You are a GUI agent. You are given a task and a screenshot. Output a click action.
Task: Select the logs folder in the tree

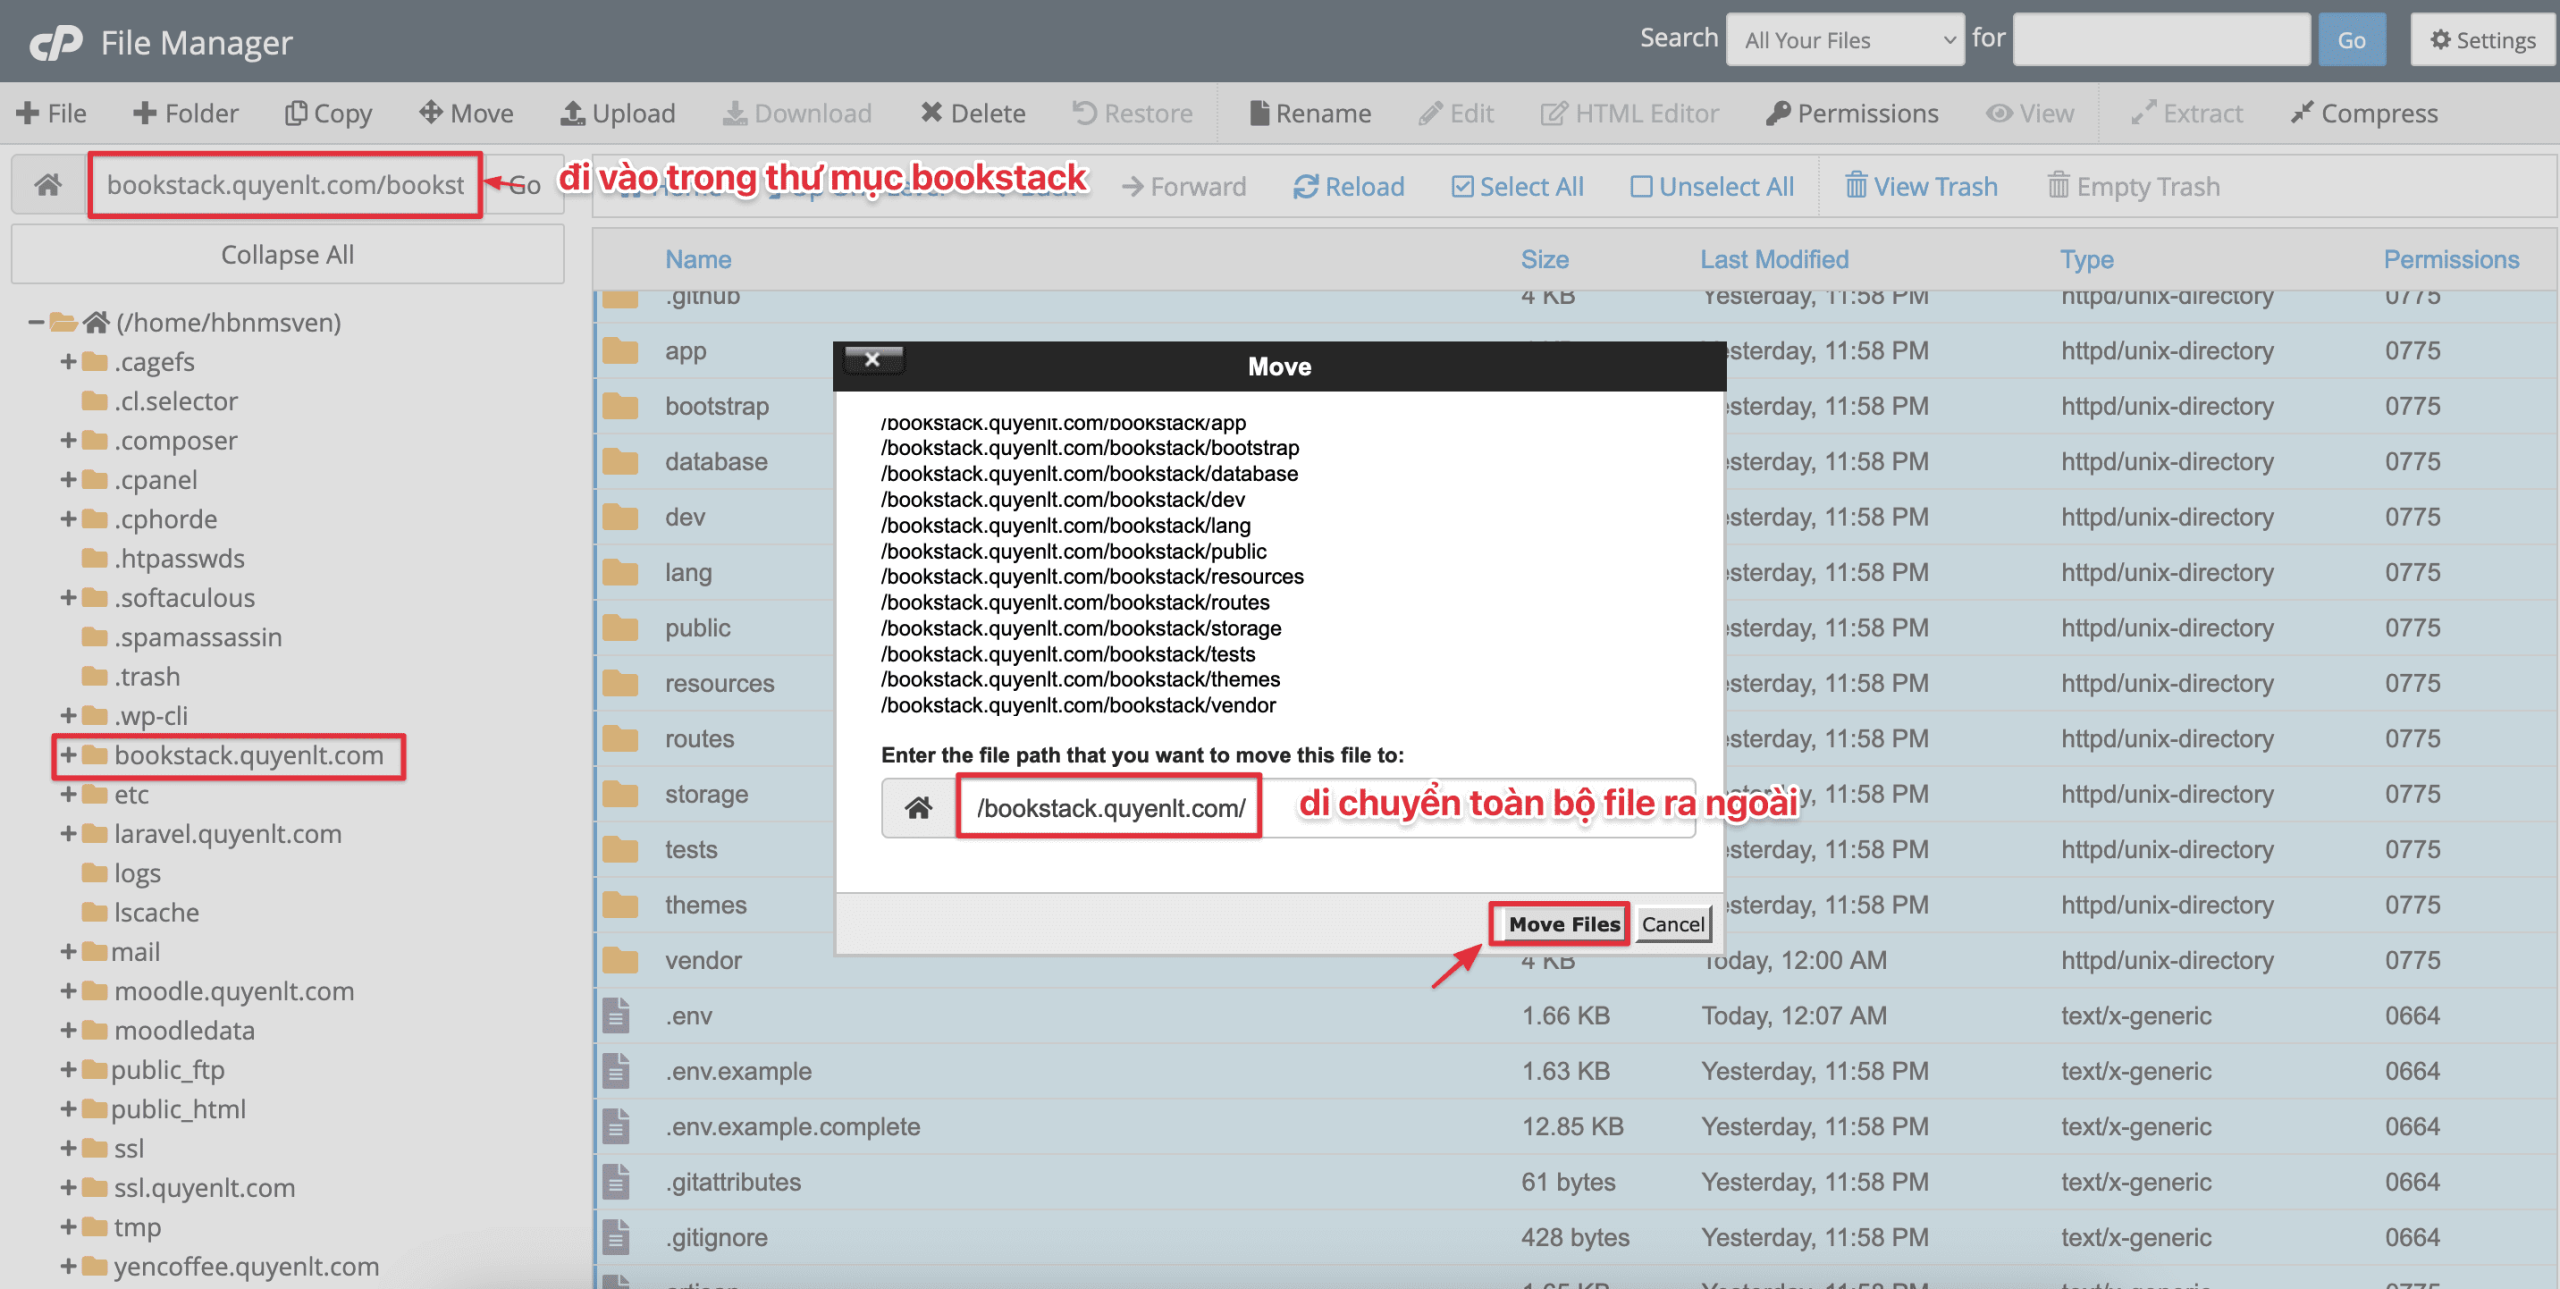point(137,874)
